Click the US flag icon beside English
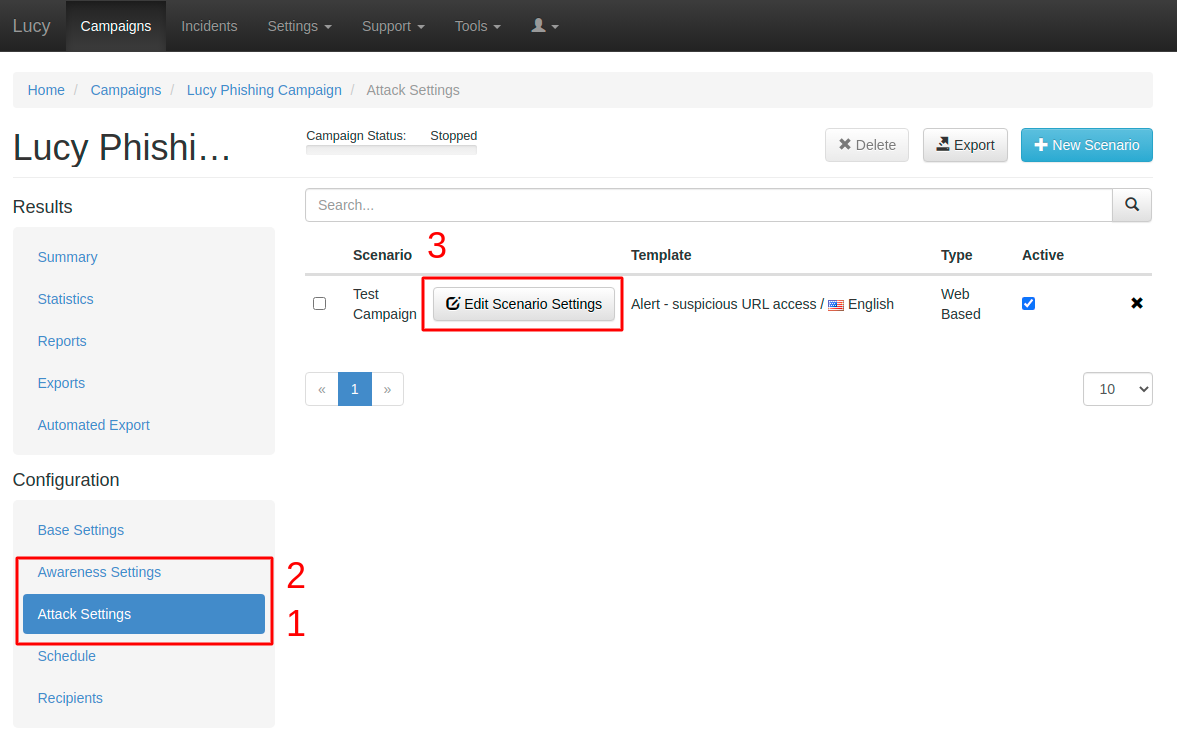The height and width of the screenshot is (731, 1177). coord(835,305)
